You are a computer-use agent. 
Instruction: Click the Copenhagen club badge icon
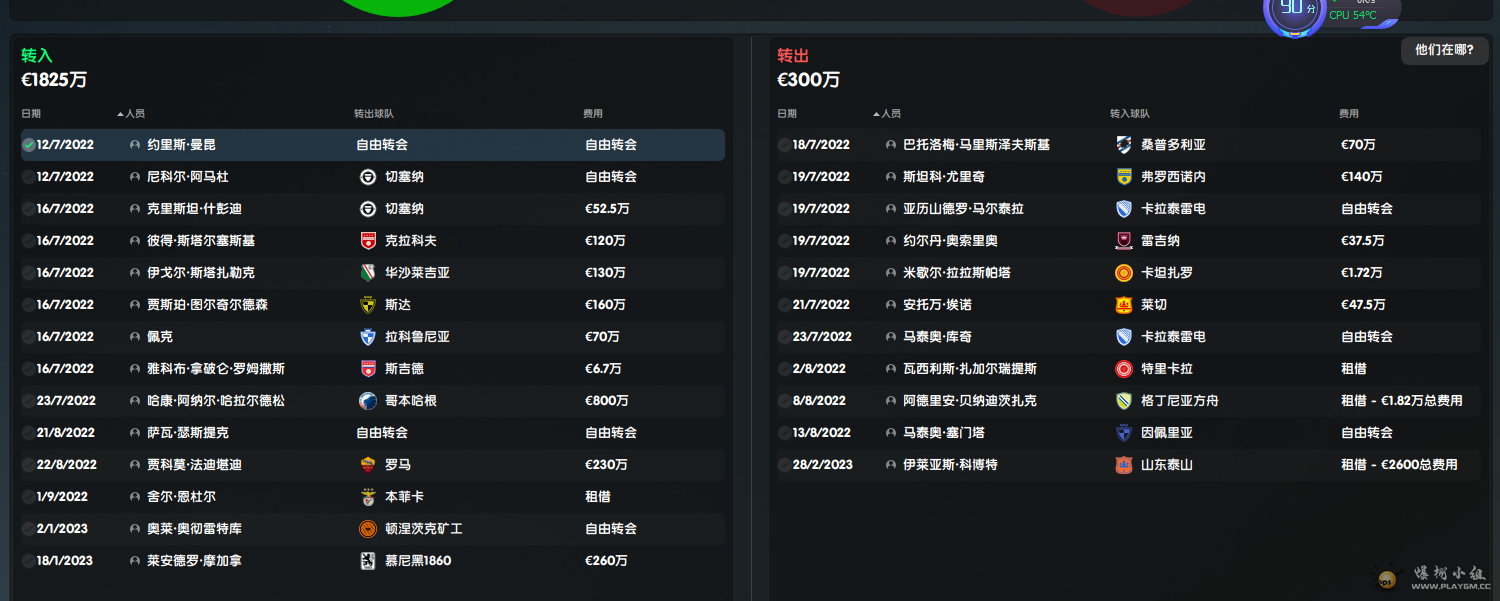[x=367, y=401]
